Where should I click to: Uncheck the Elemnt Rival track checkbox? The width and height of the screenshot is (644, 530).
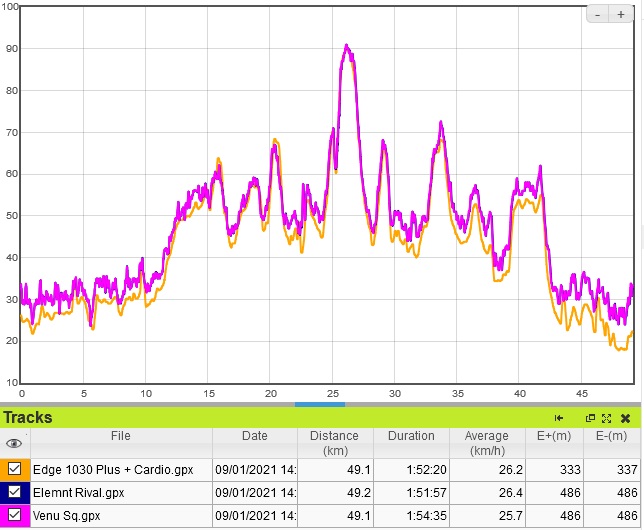coord(14,492)
